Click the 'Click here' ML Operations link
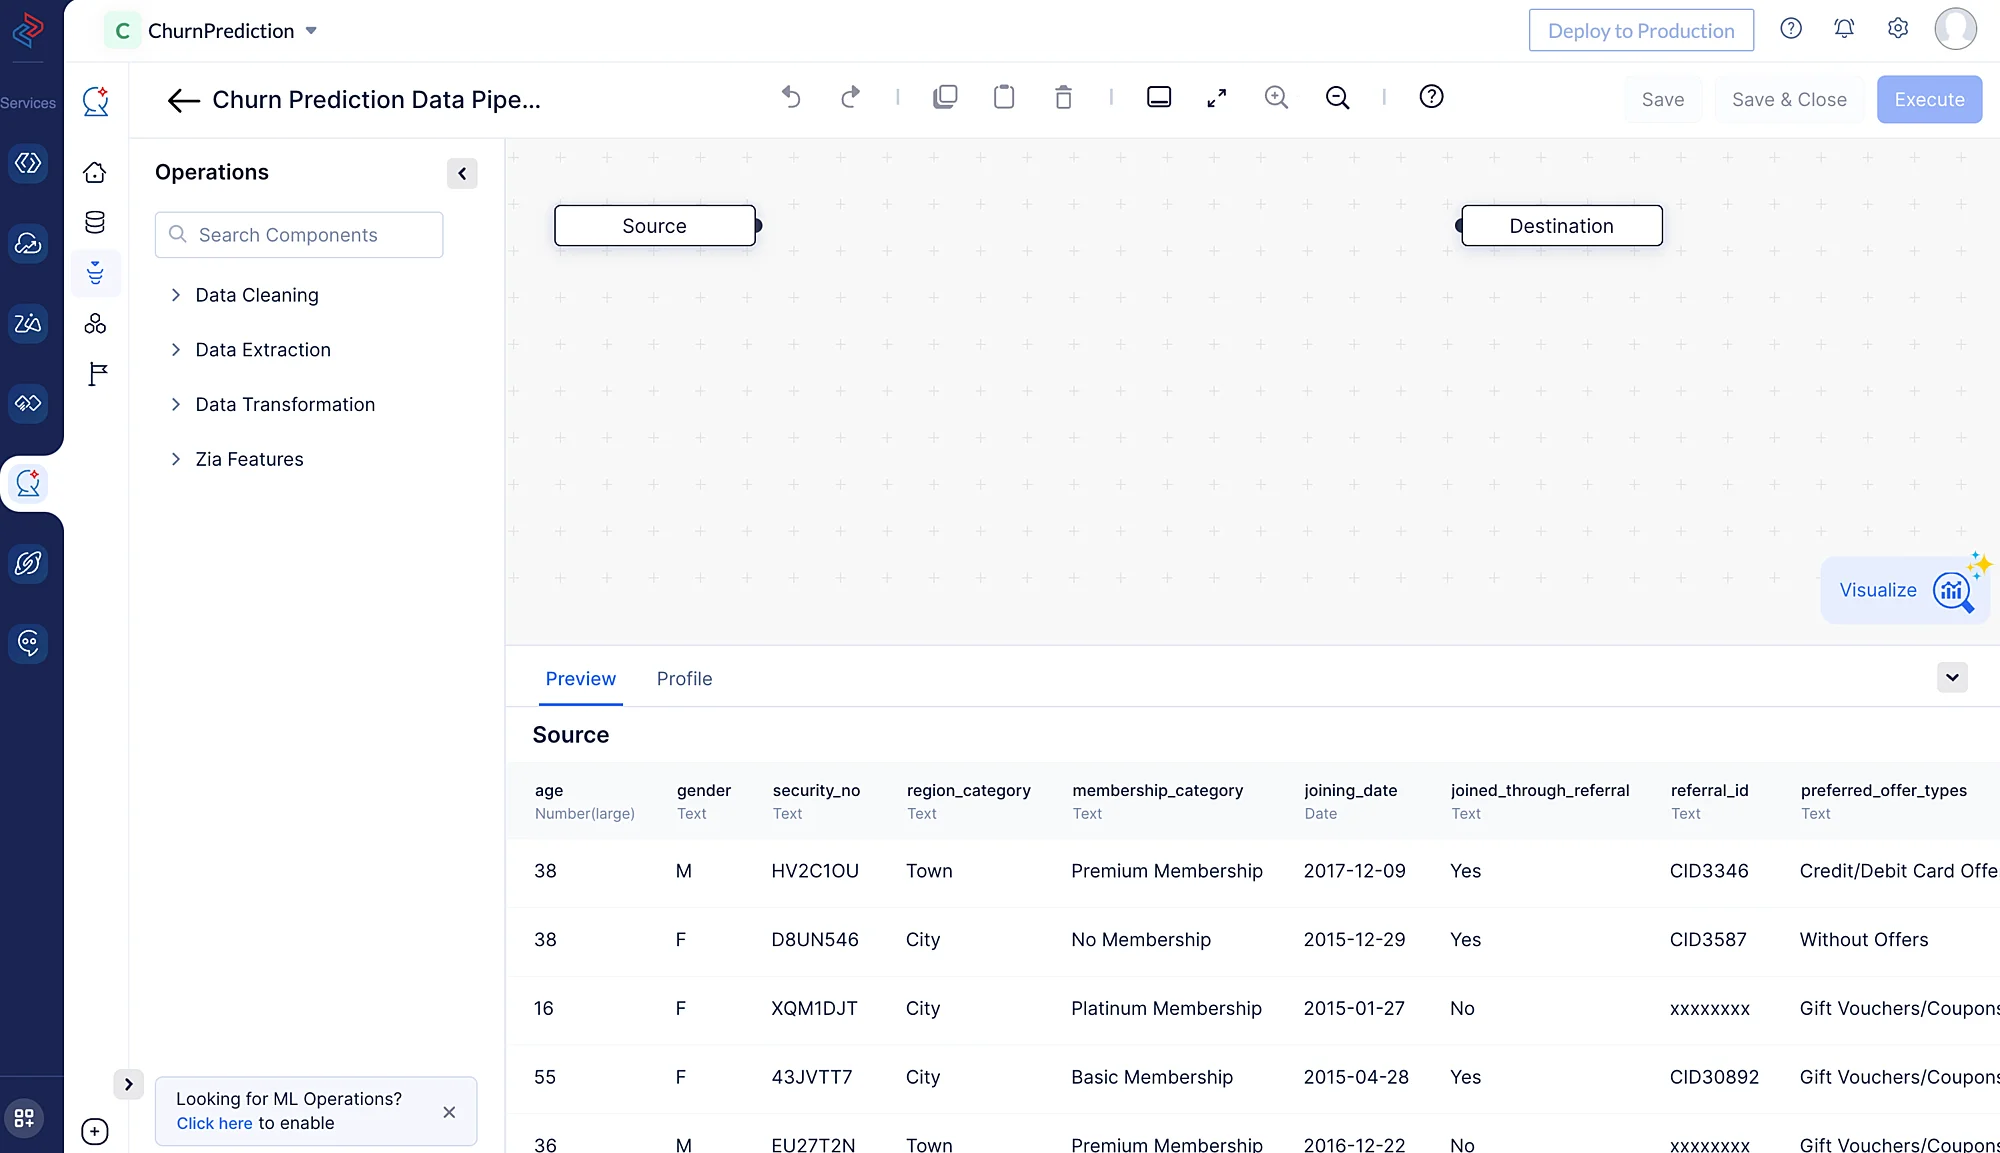The width and height of the screenshot is (2000, 1153). pos(214,1123)
